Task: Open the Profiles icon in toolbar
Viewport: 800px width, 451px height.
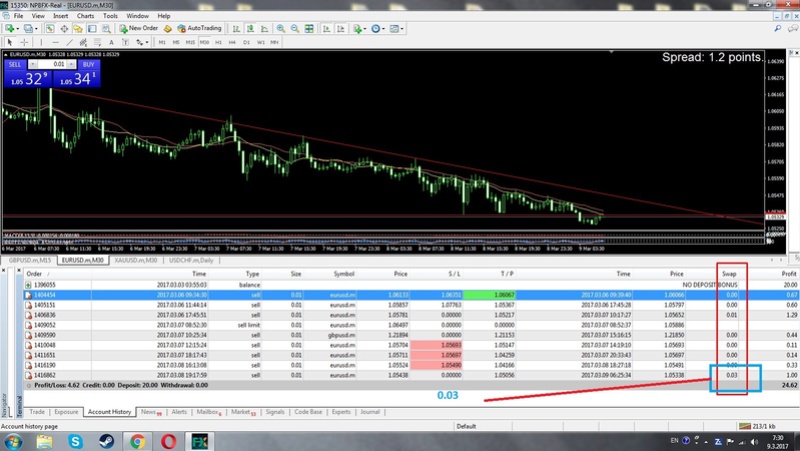Action: 30,29
